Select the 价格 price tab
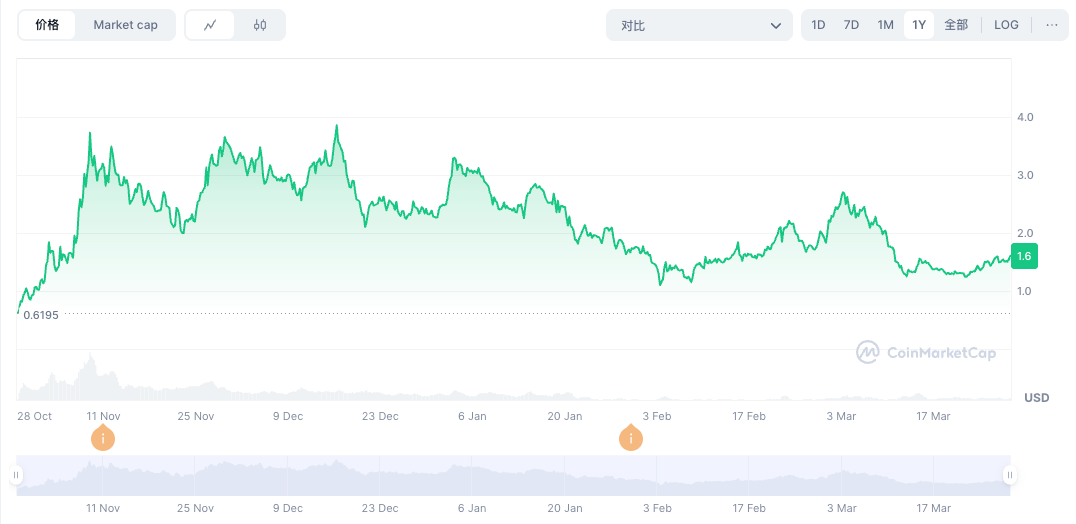The width and height of the screenshot is (1076, 524). click(x=47, y=25)
